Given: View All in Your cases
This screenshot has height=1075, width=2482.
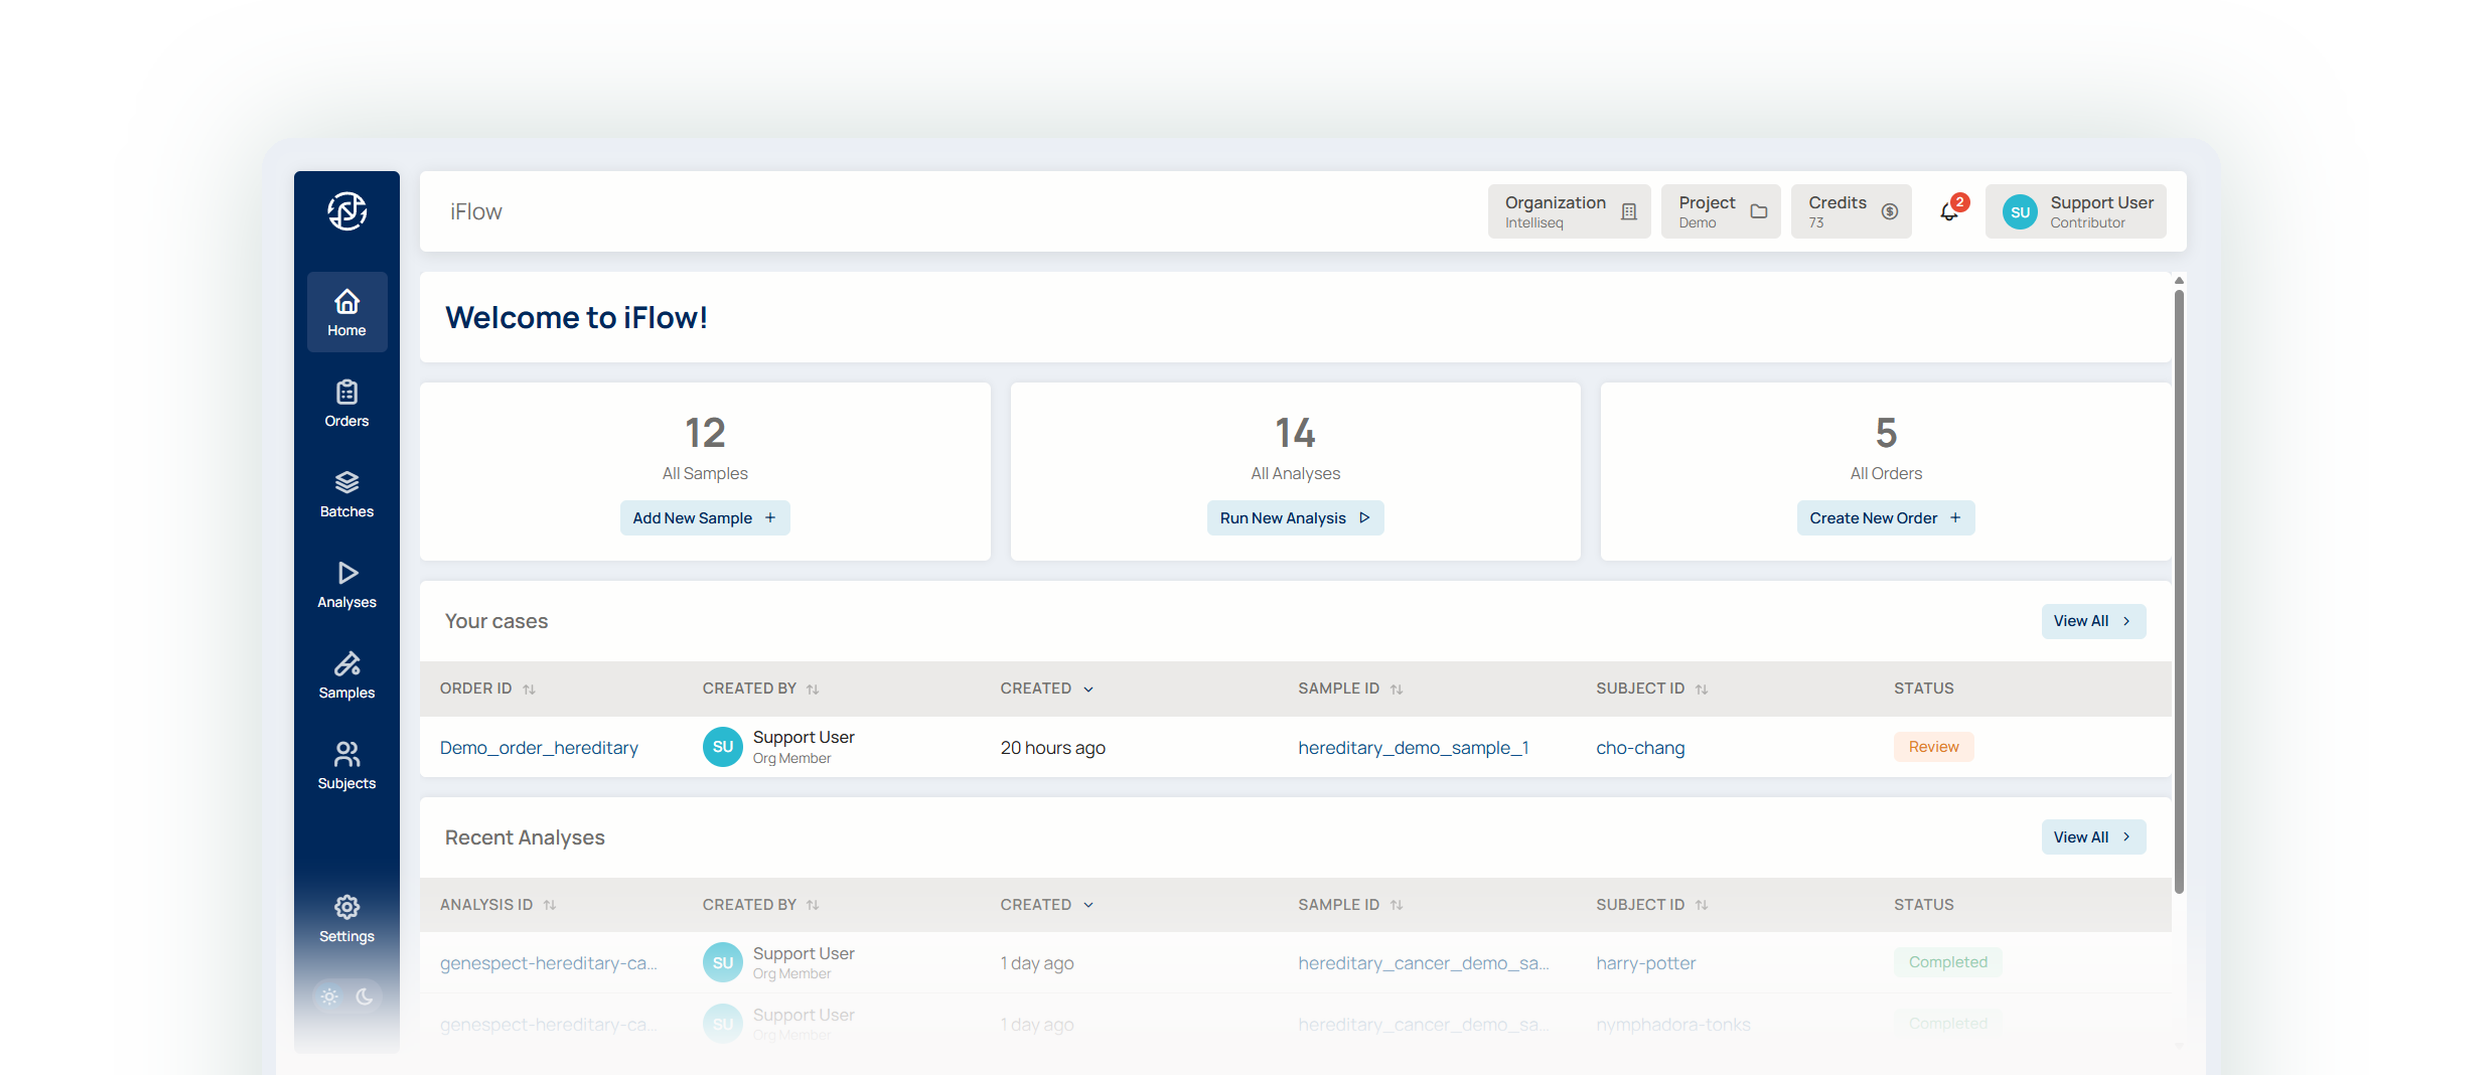Looking at the screenshot, I should click(2093, 621).
